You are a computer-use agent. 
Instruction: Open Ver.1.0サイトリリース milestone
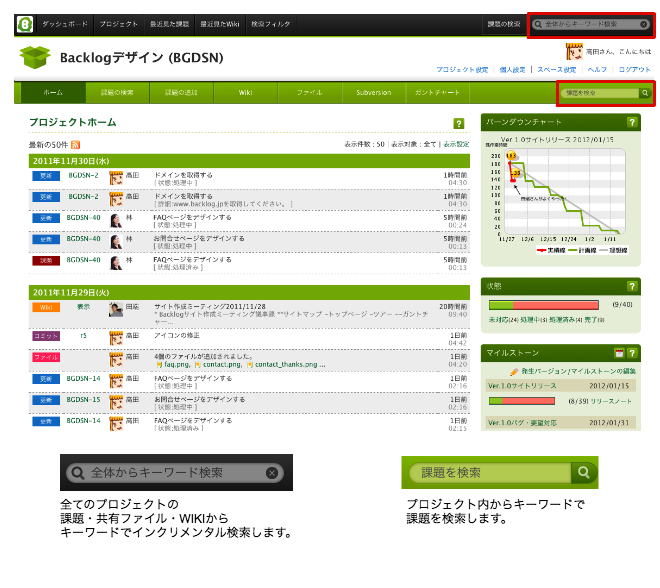click(522, 386)
